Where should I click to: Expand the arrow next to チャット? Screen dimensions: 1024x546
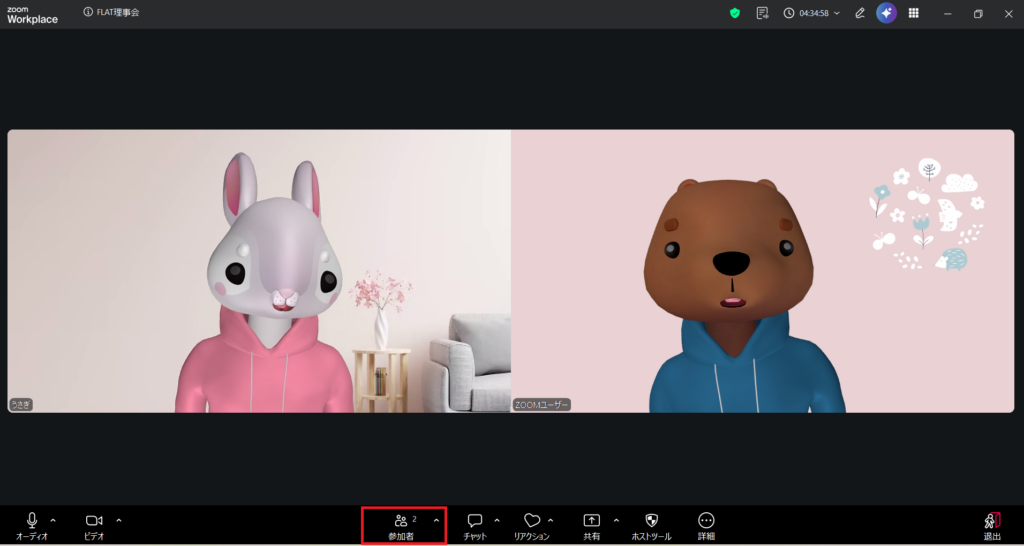coord(497,520)
